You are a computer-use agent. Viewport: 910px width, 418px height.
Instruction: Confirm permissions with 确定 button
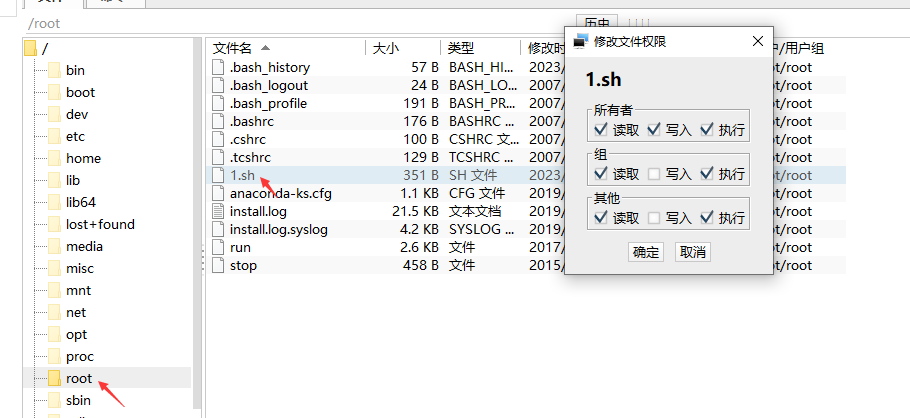[x=646, y=252]
